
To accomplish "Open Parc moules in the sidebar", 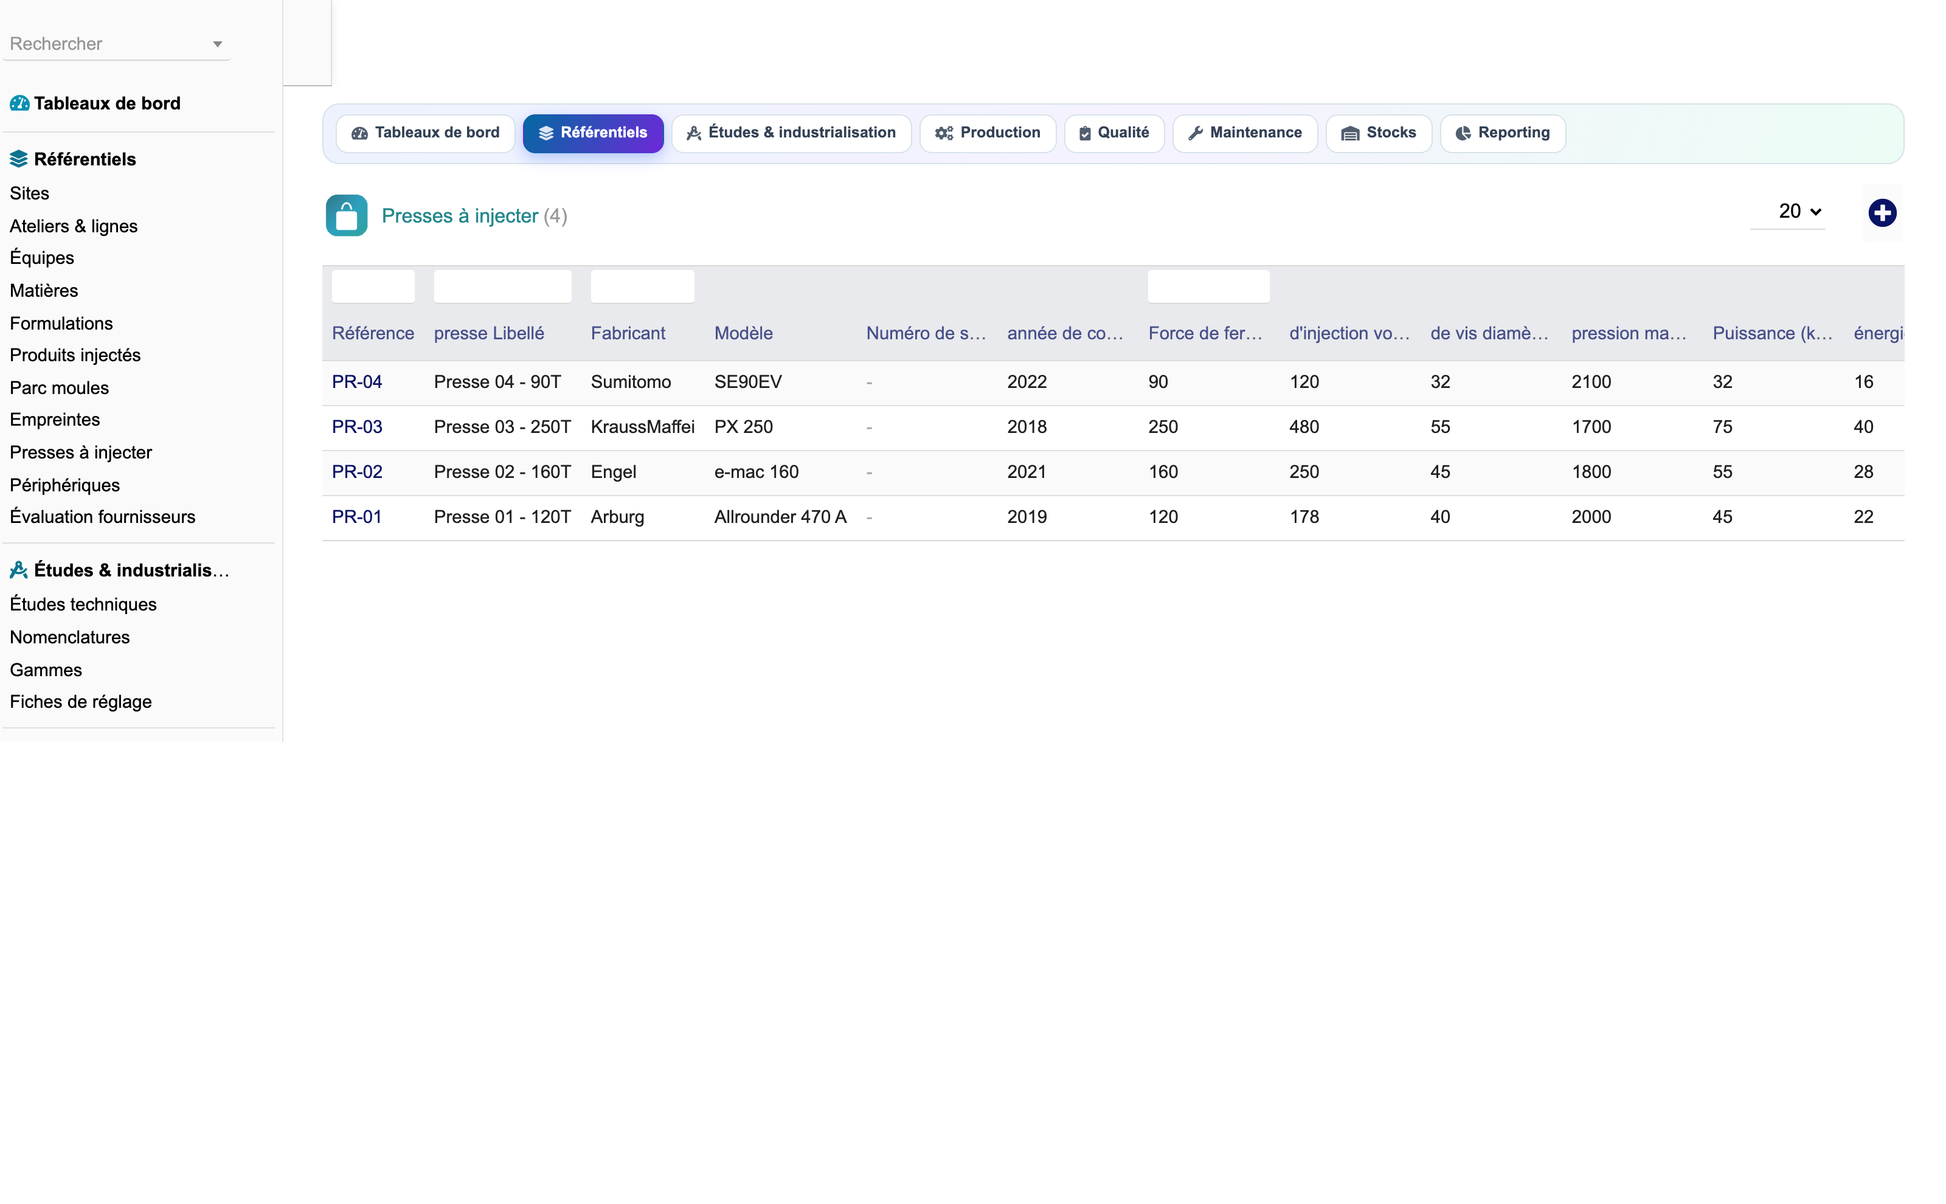I will tap(59, 388).
